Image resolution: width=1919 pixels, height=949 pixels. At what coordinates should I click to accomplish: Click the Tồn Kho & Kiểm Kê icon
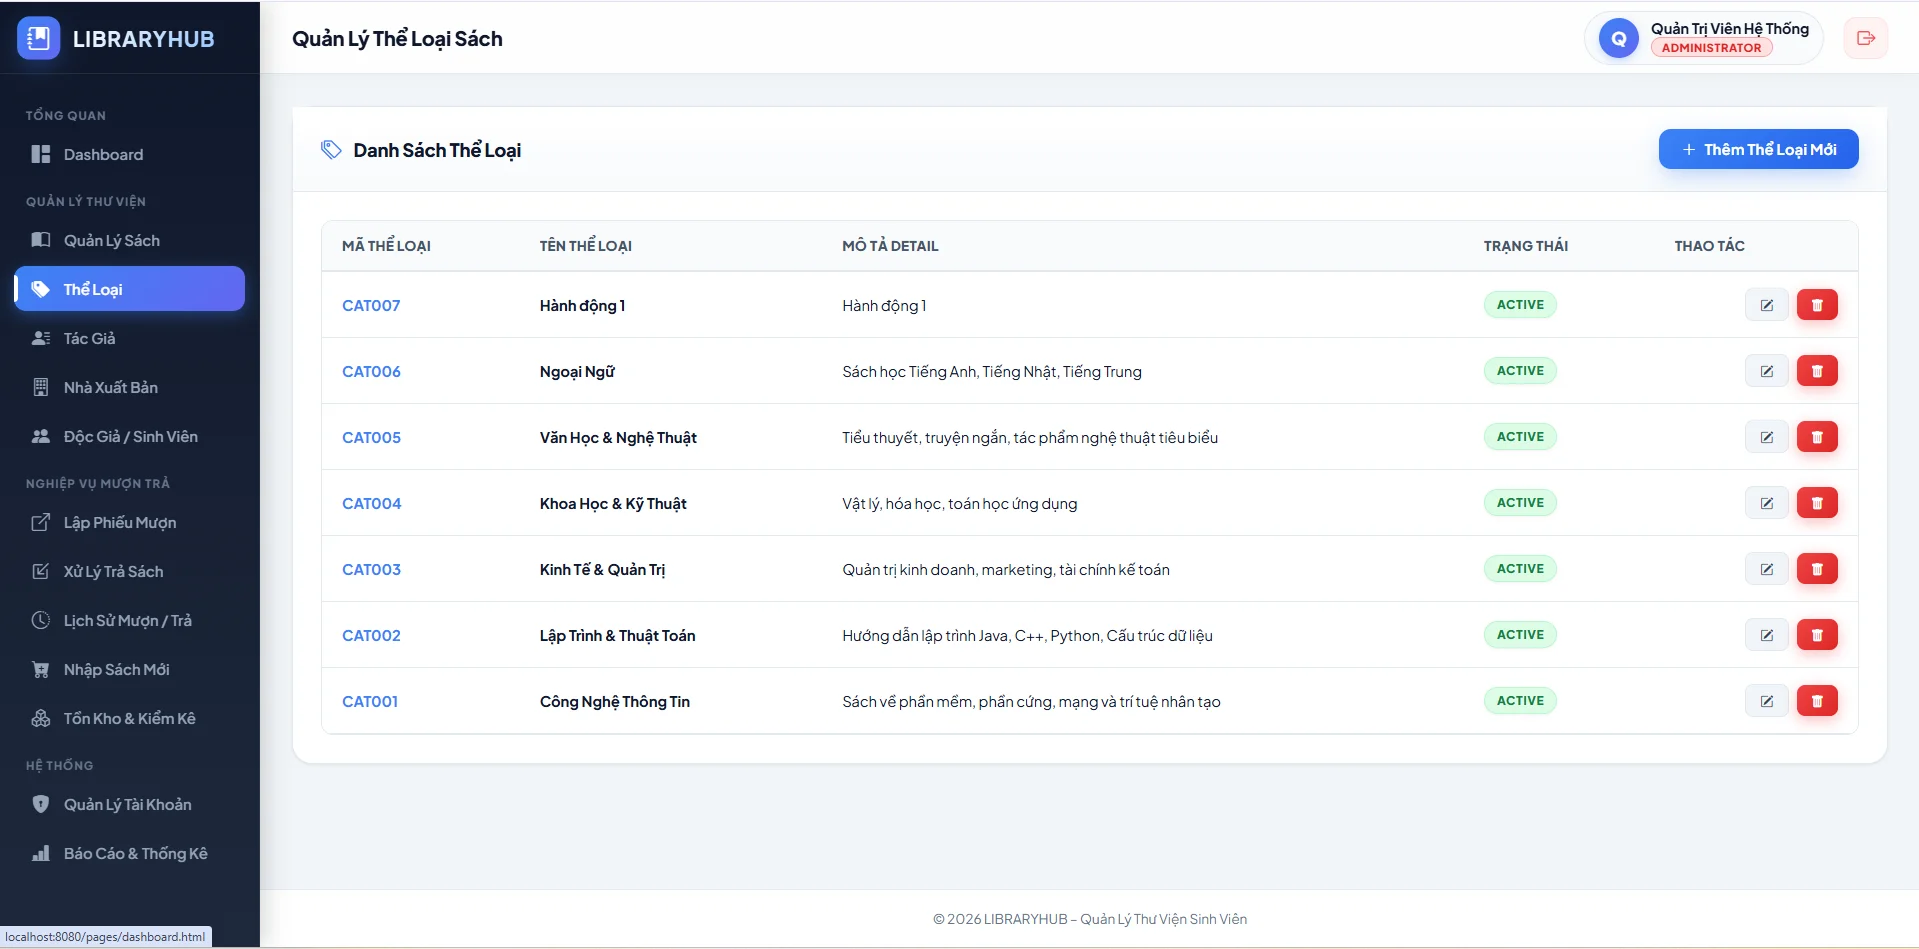(x=40, y=718)
